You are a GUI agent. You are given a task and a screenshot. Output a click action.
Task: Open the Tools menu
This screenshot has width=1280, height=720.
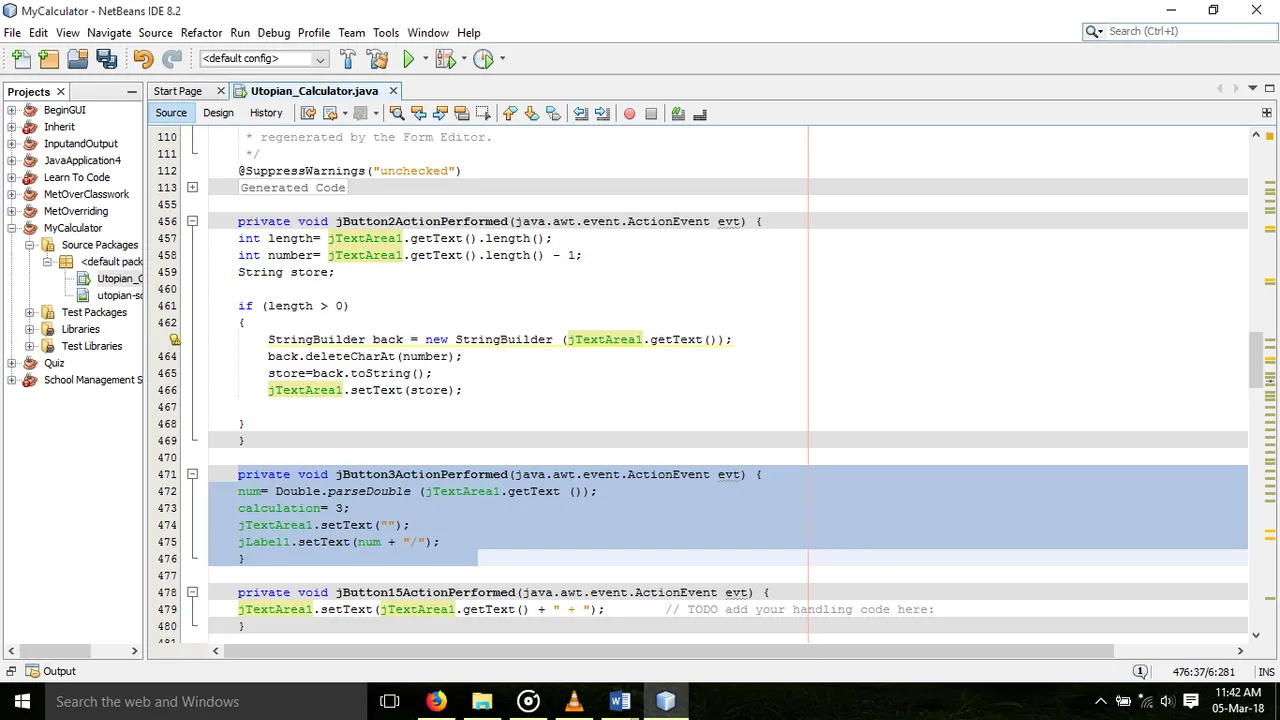click(x=386, y=33)
